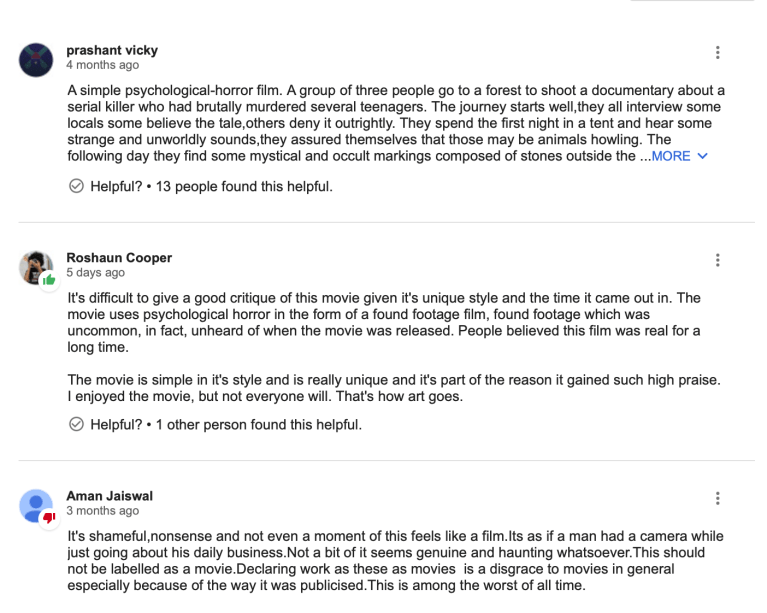
Task: Click "1 other person found this helpful" text
Action: click(x=259, y=425)
